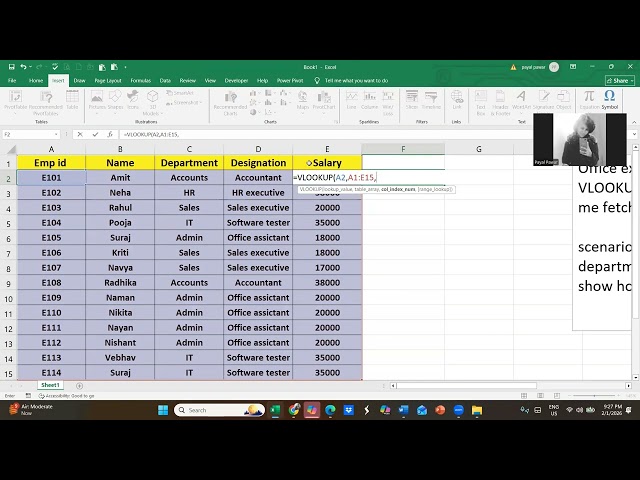Click cell containing Radhika
640x480 pixels.
pyautogui.click(x=120, y=282)
